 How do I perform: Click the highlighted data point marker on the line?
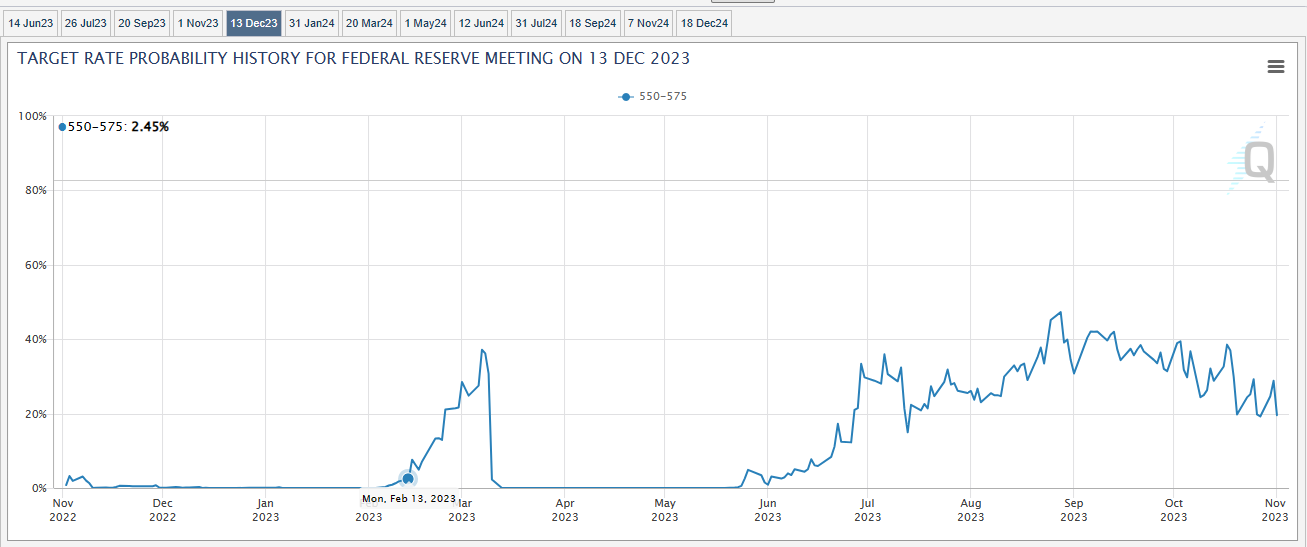(408, 479)
